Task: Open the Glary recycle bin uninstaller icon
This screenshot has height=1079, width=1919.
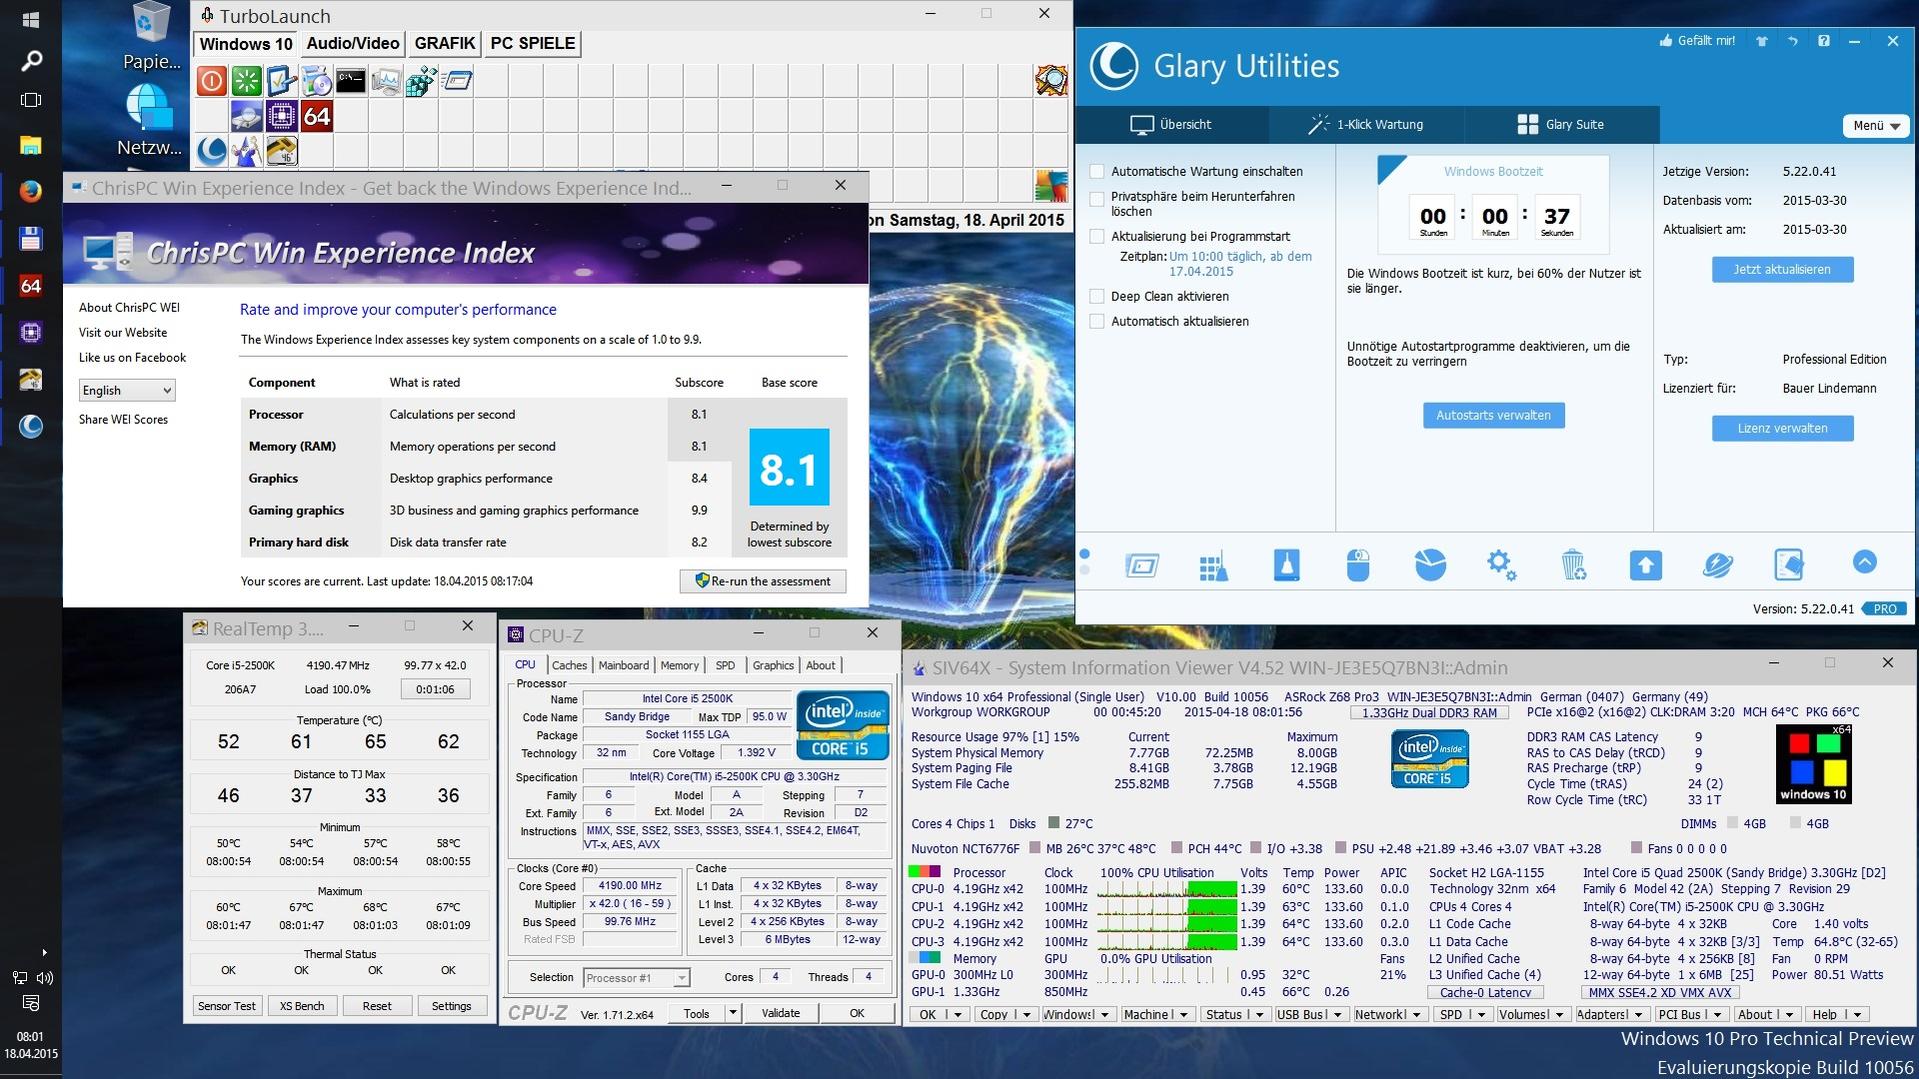Action: point(1573,565)
